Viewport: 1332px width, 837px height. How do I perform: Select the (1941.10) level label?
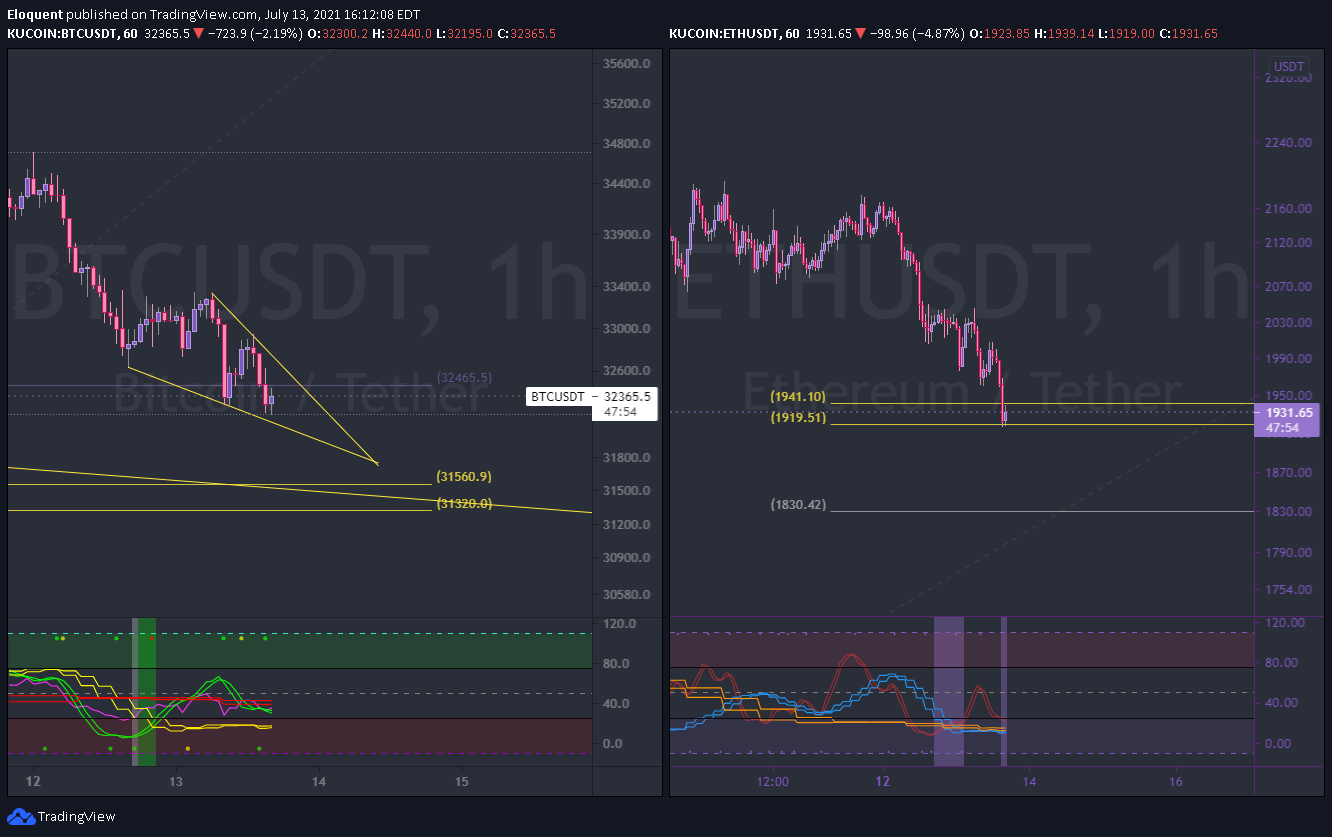(x=798, y=397)
